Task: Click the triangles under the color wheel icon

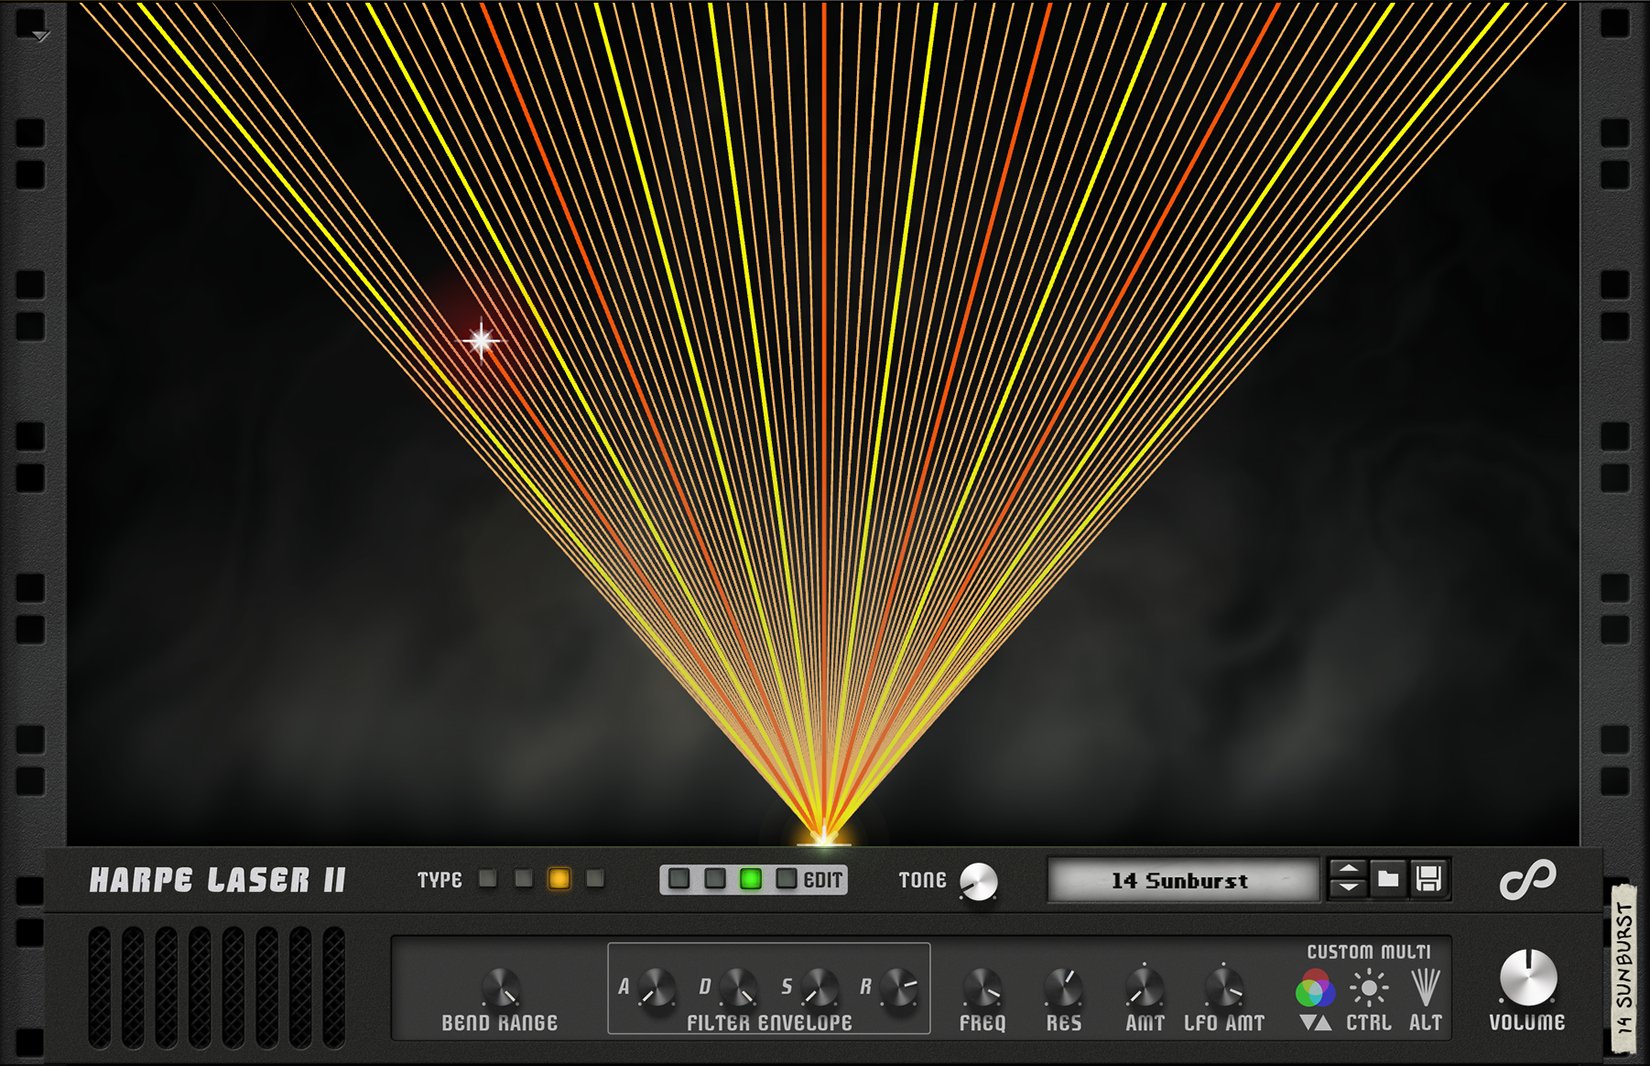Action: pos(1316,1022)
